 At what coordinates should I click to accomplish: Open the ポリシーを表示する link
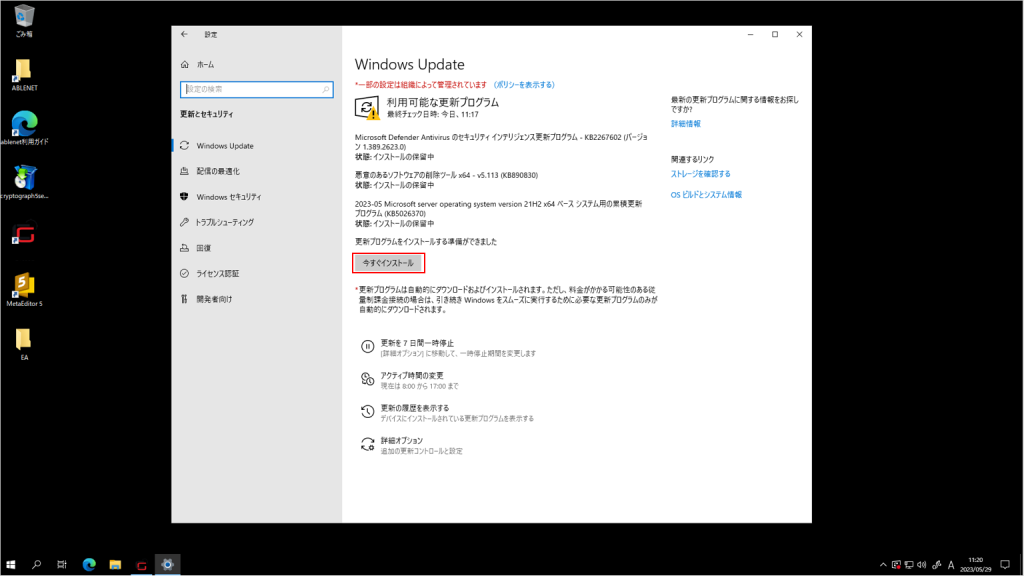point(524,85)
